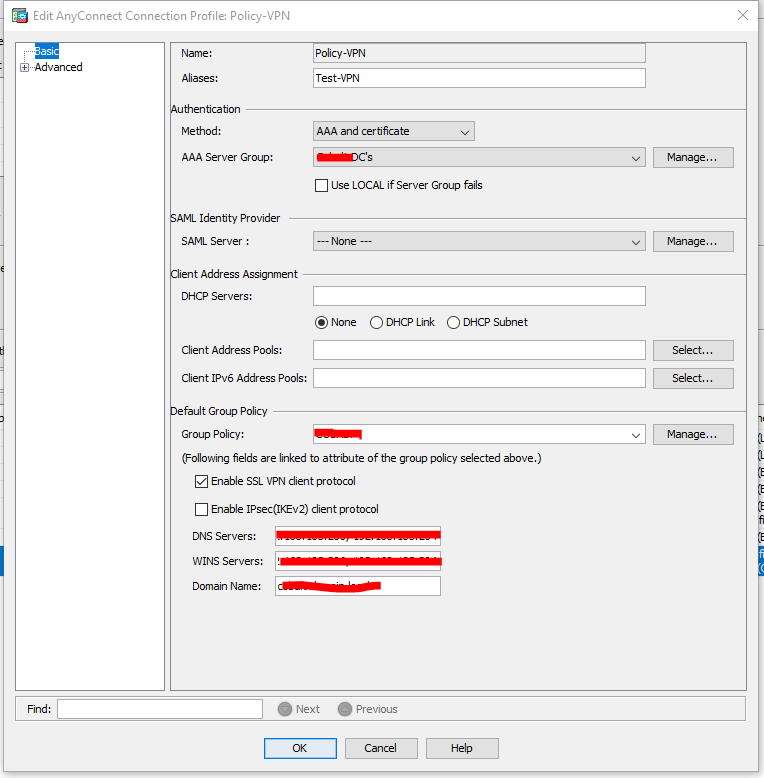Click the SAML Identity Provider section label
The width and height of the screenshot is (764, 778).
(x=225, y=218)
